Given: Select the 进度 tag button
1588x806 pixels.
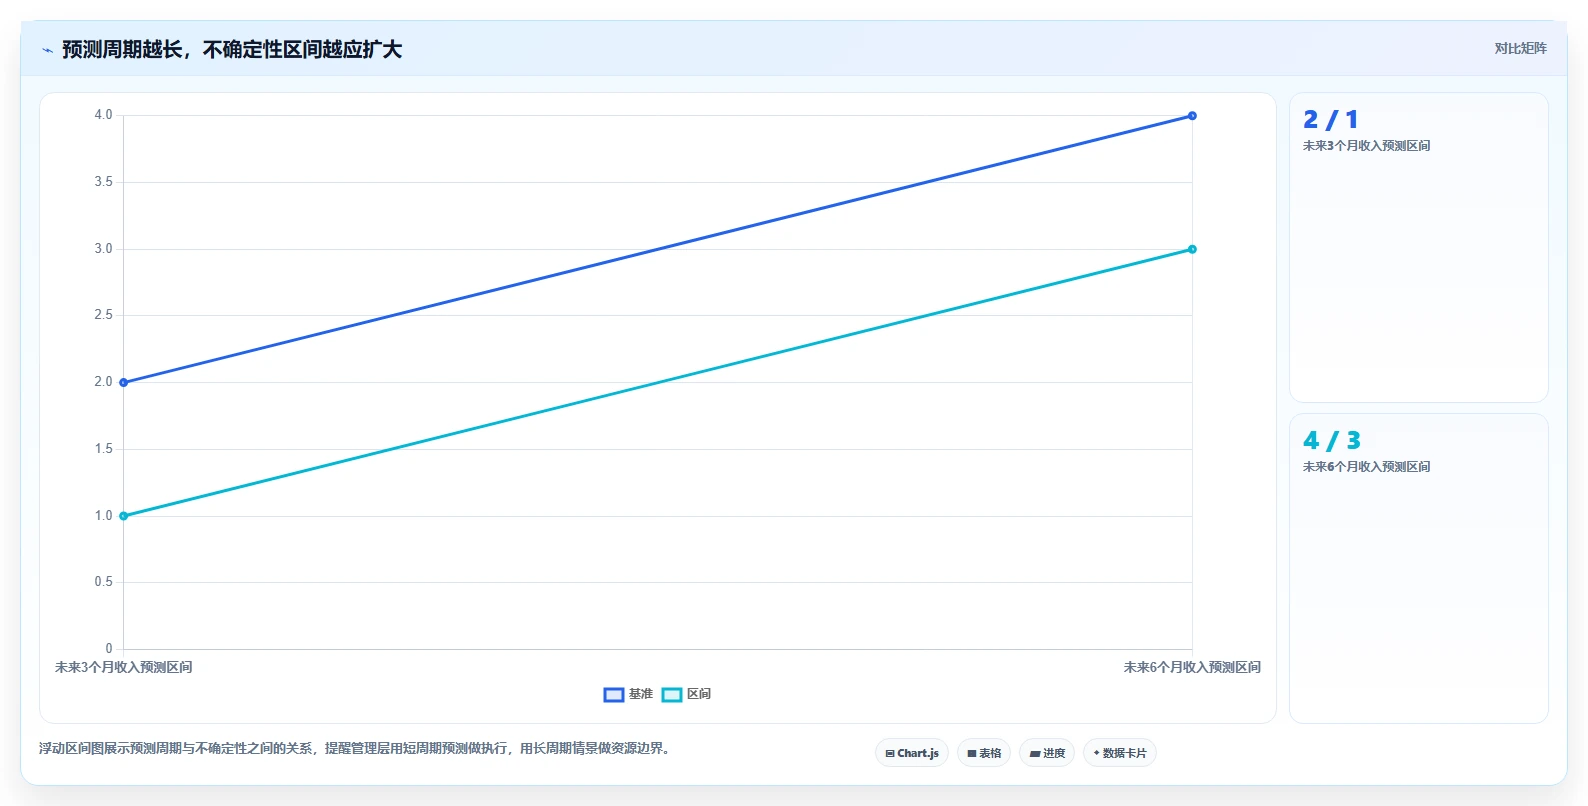Looking at the screenshot, I should click(1047, 753).
